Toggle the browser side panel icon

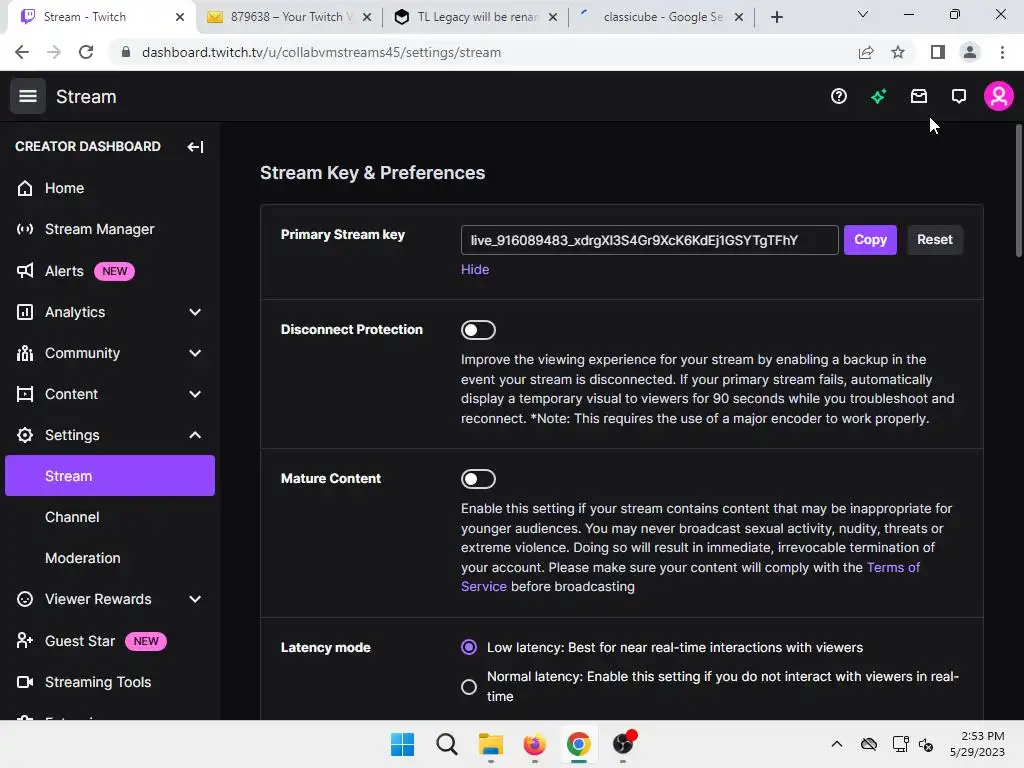click(938, 52)
